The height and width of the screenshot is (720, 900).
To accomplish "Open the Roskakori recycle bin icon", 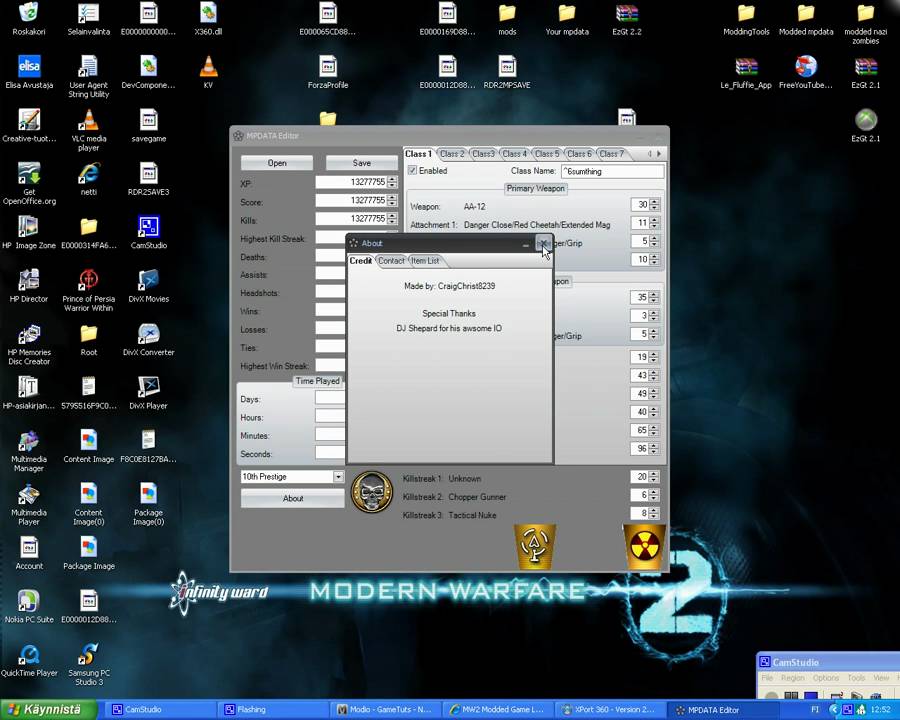I will (x=29, y=18).
